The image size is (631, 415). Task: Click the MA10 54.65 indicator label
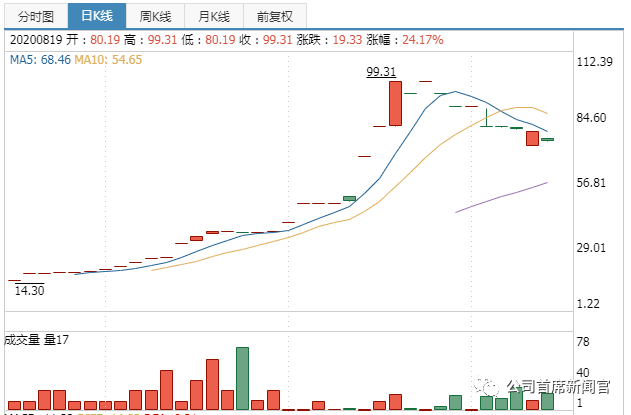[108, 60]
